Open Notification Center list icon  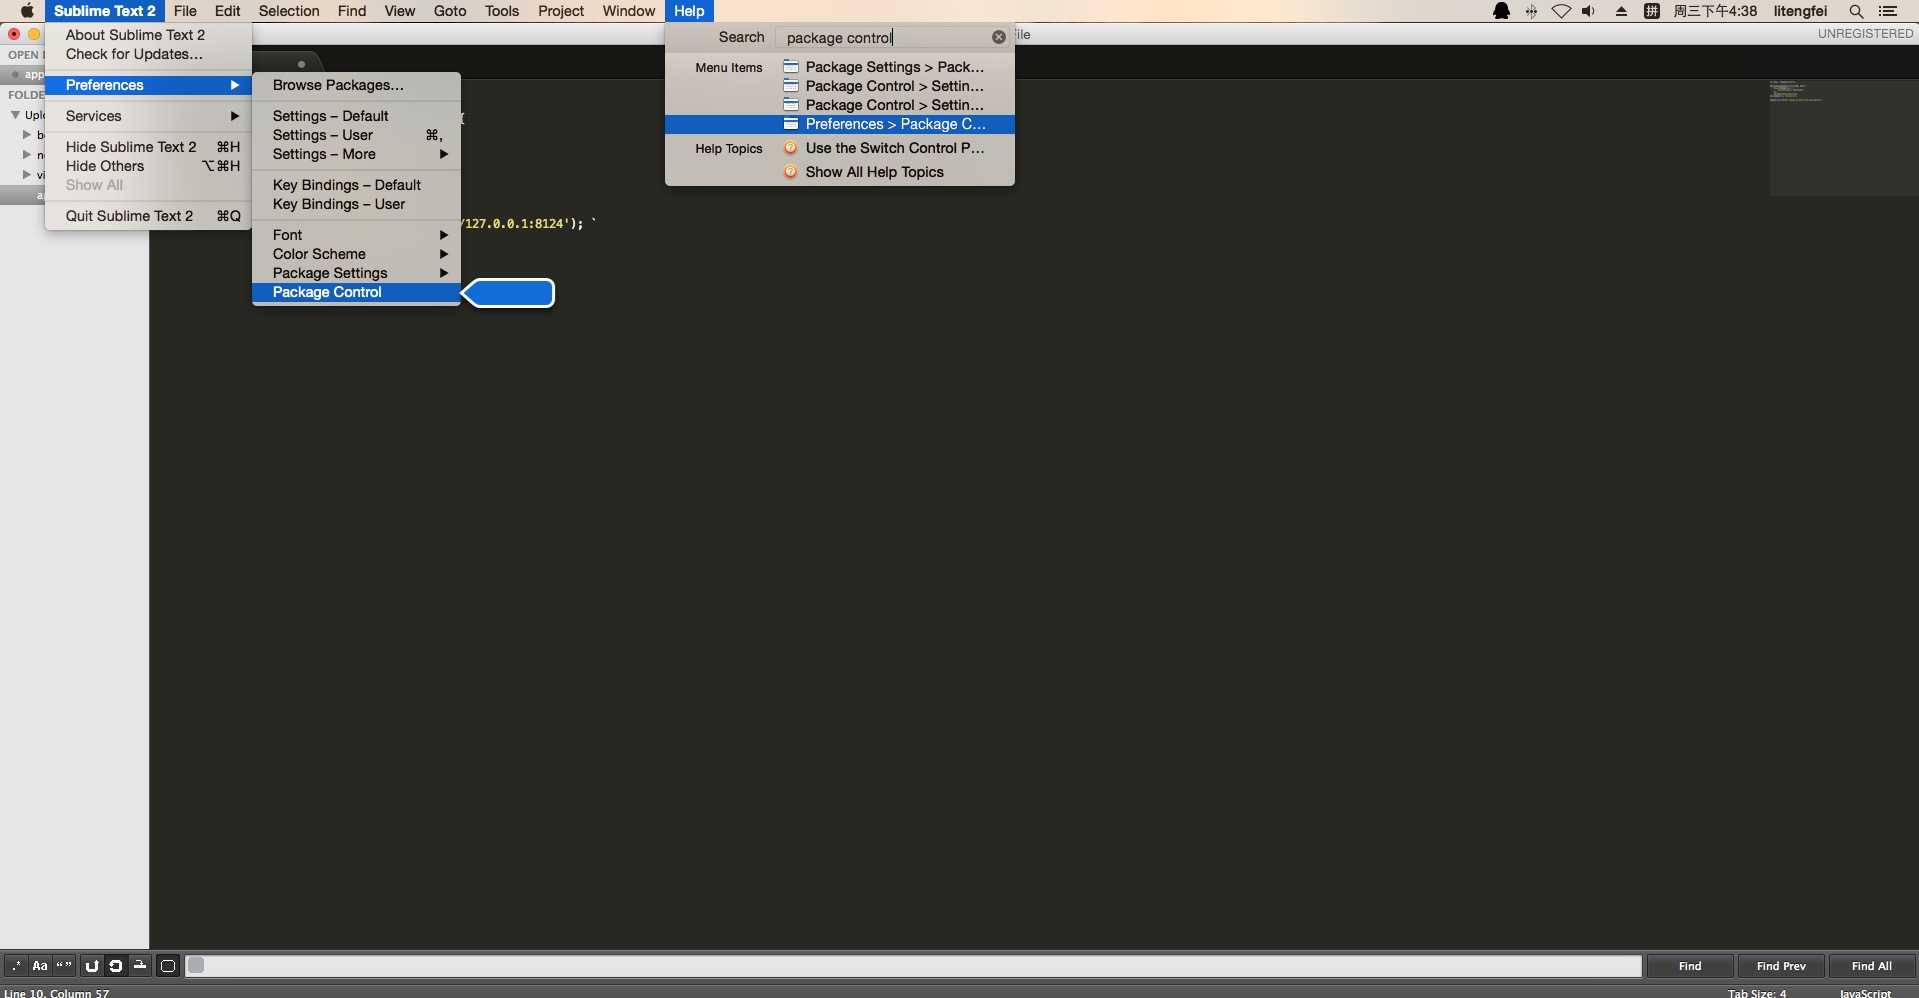coord(1888,11)
